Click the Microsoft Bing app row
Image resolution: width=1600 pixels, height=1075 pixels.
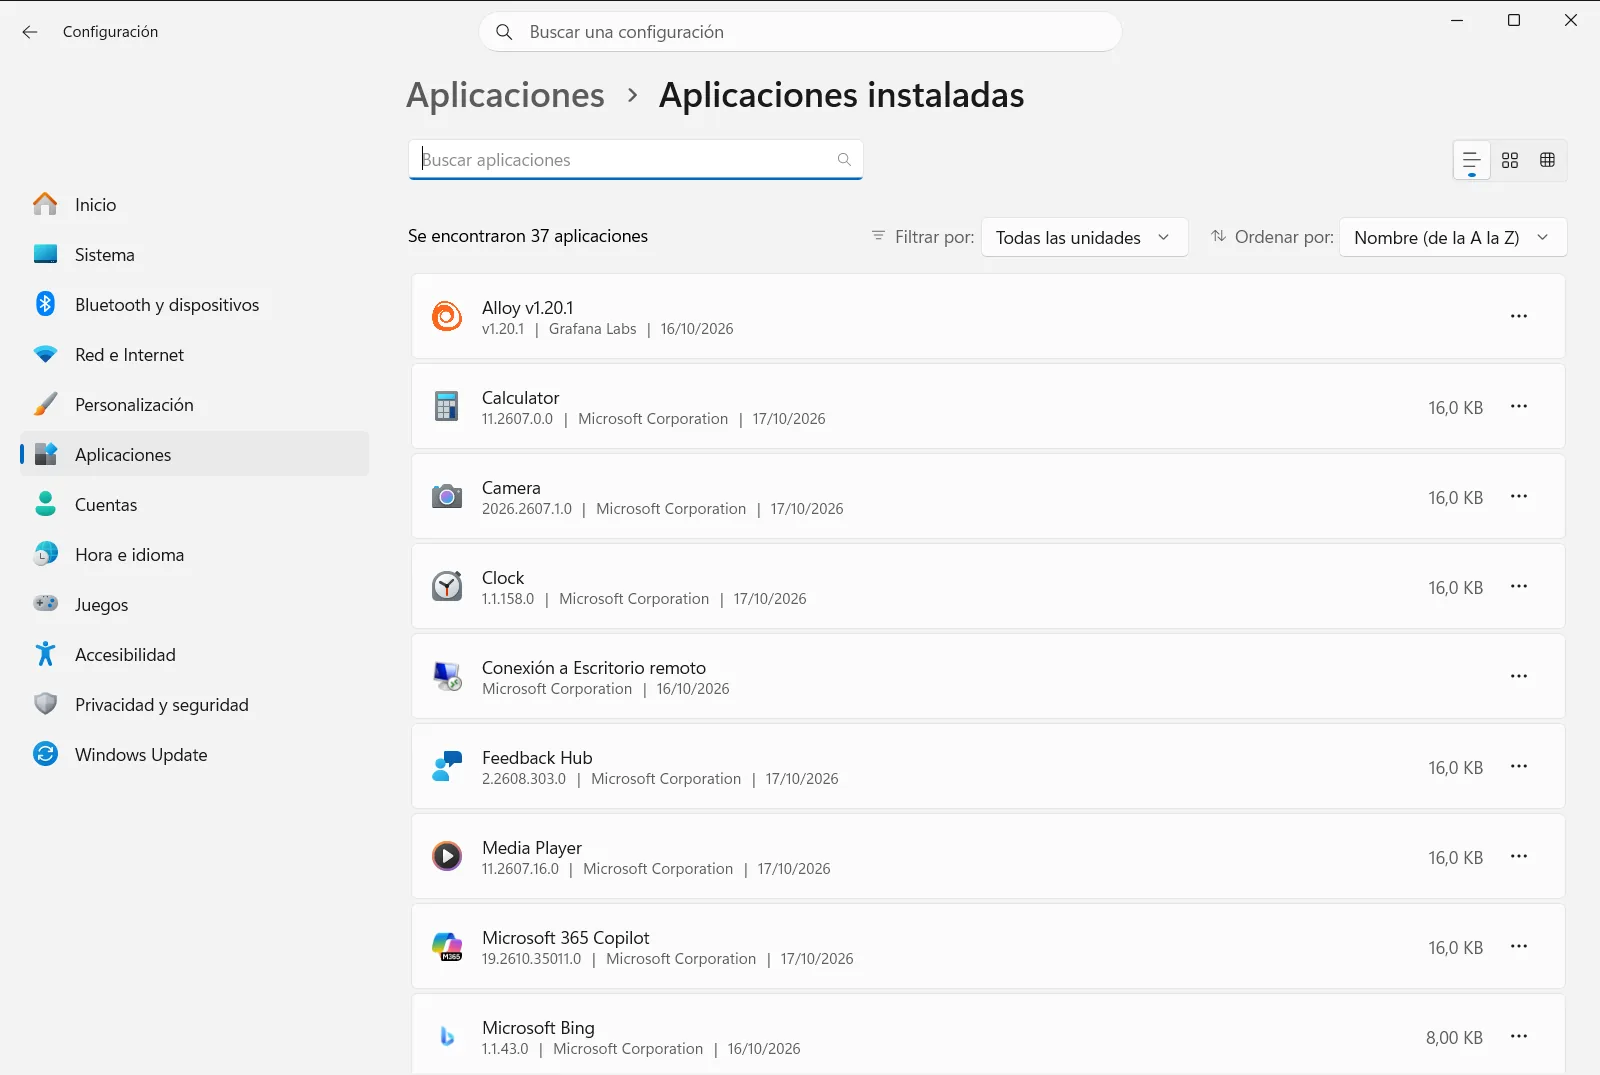[988, 1034]
